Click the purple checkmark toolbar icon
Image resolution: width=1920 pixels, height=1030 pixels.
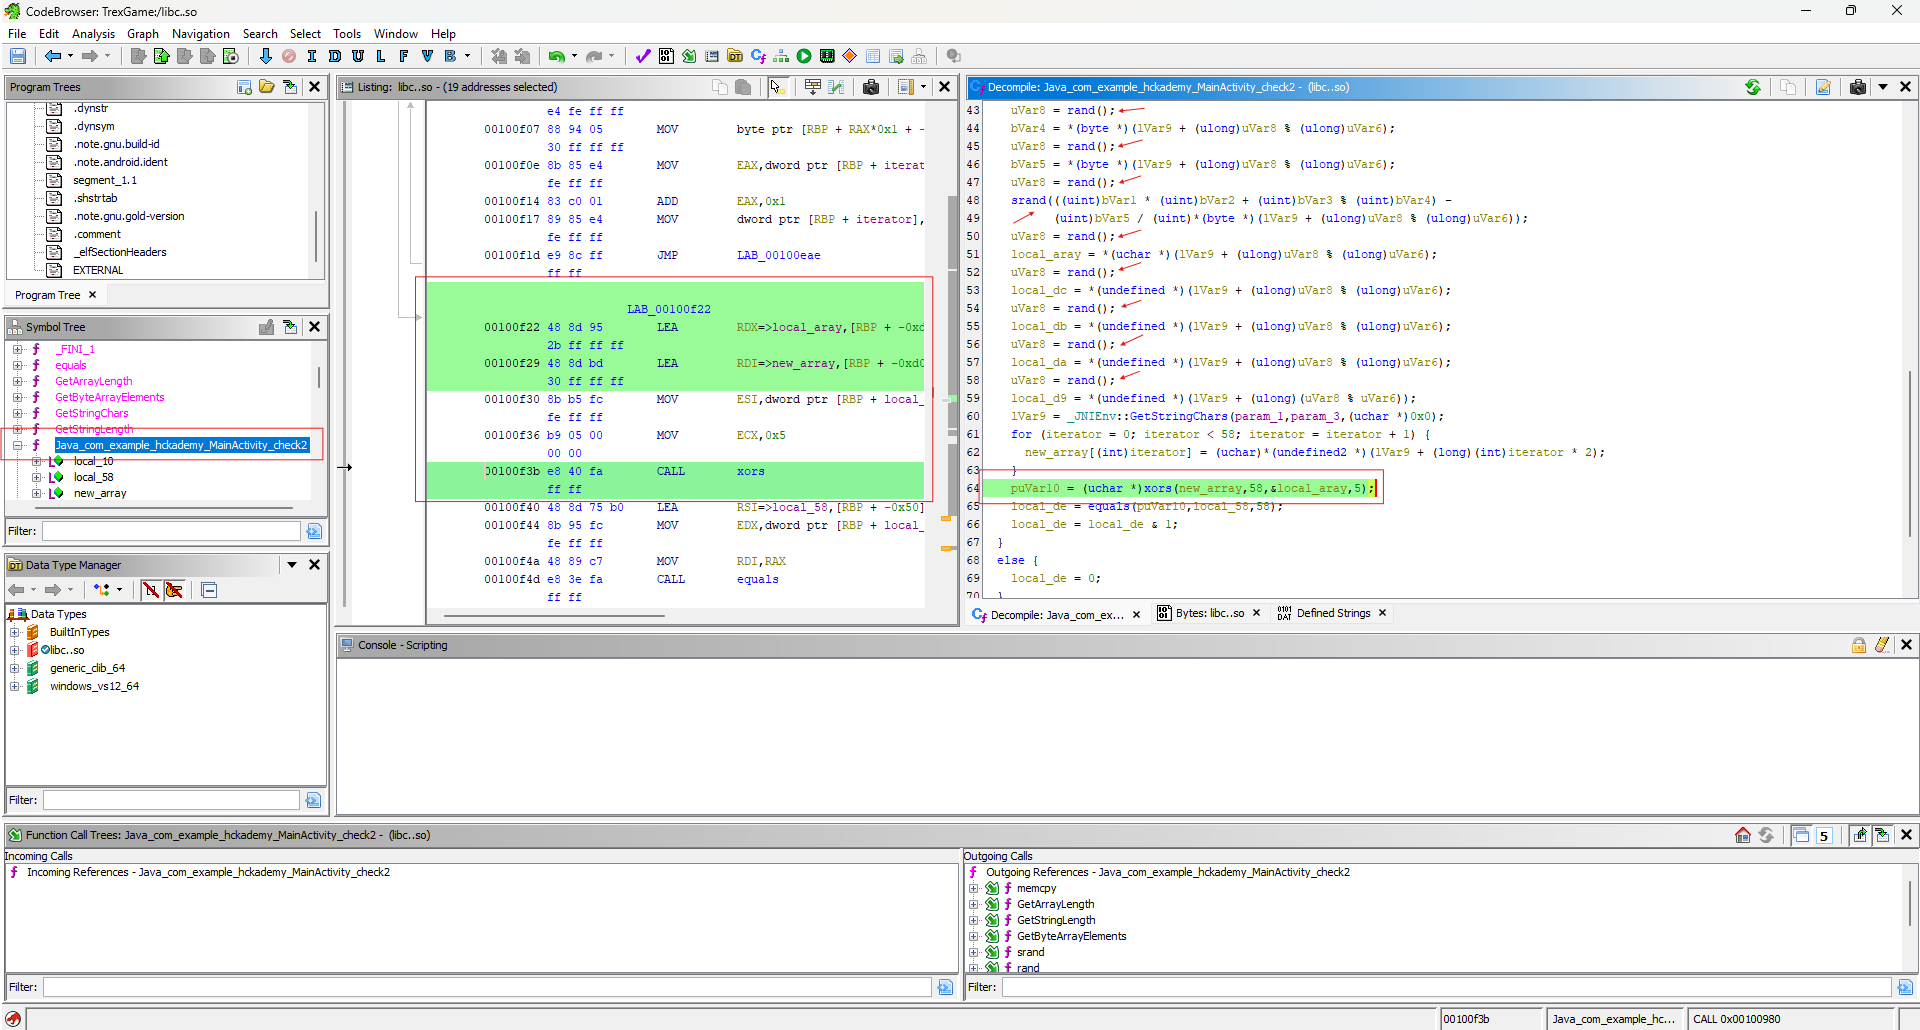pos(643,57)
